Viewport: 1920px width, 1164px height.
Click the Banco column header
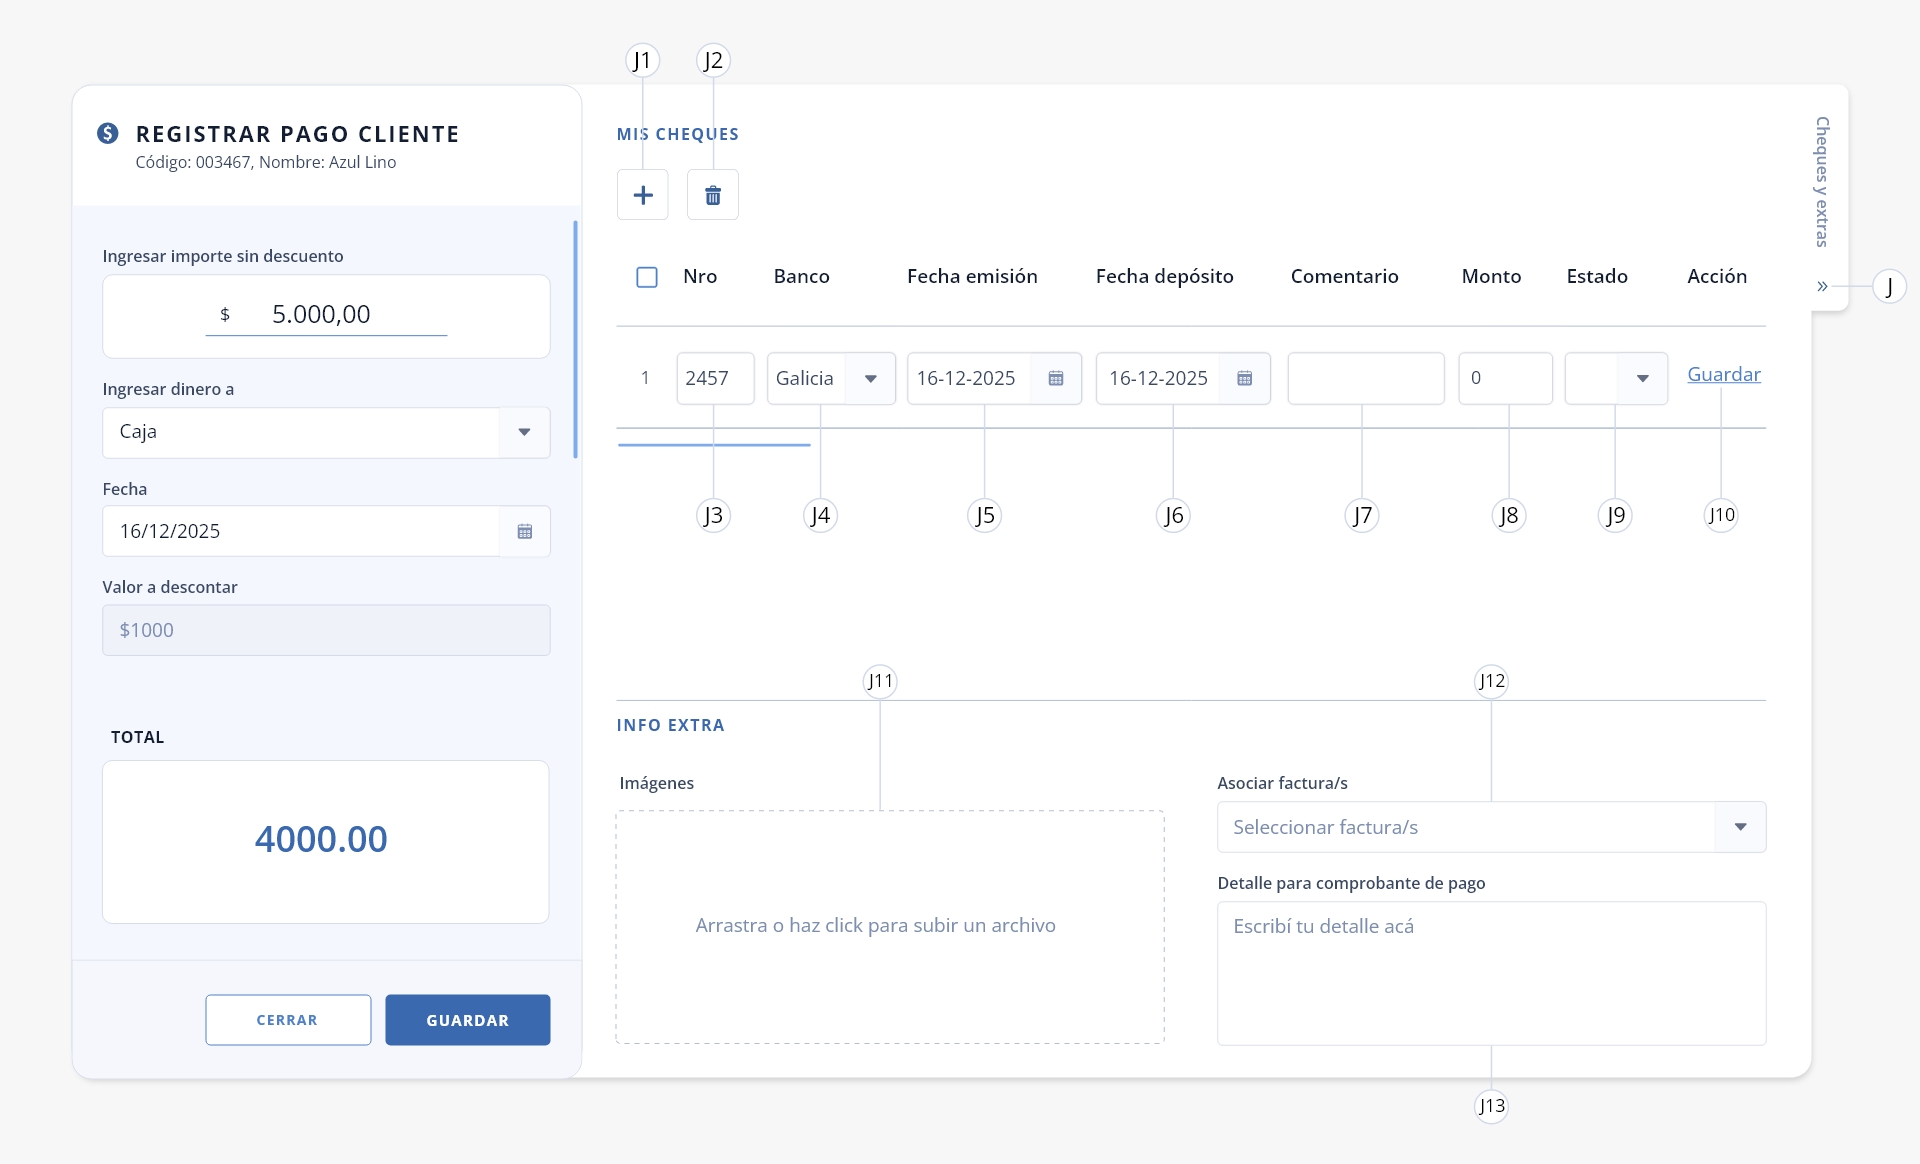click(x=801, y=276)
